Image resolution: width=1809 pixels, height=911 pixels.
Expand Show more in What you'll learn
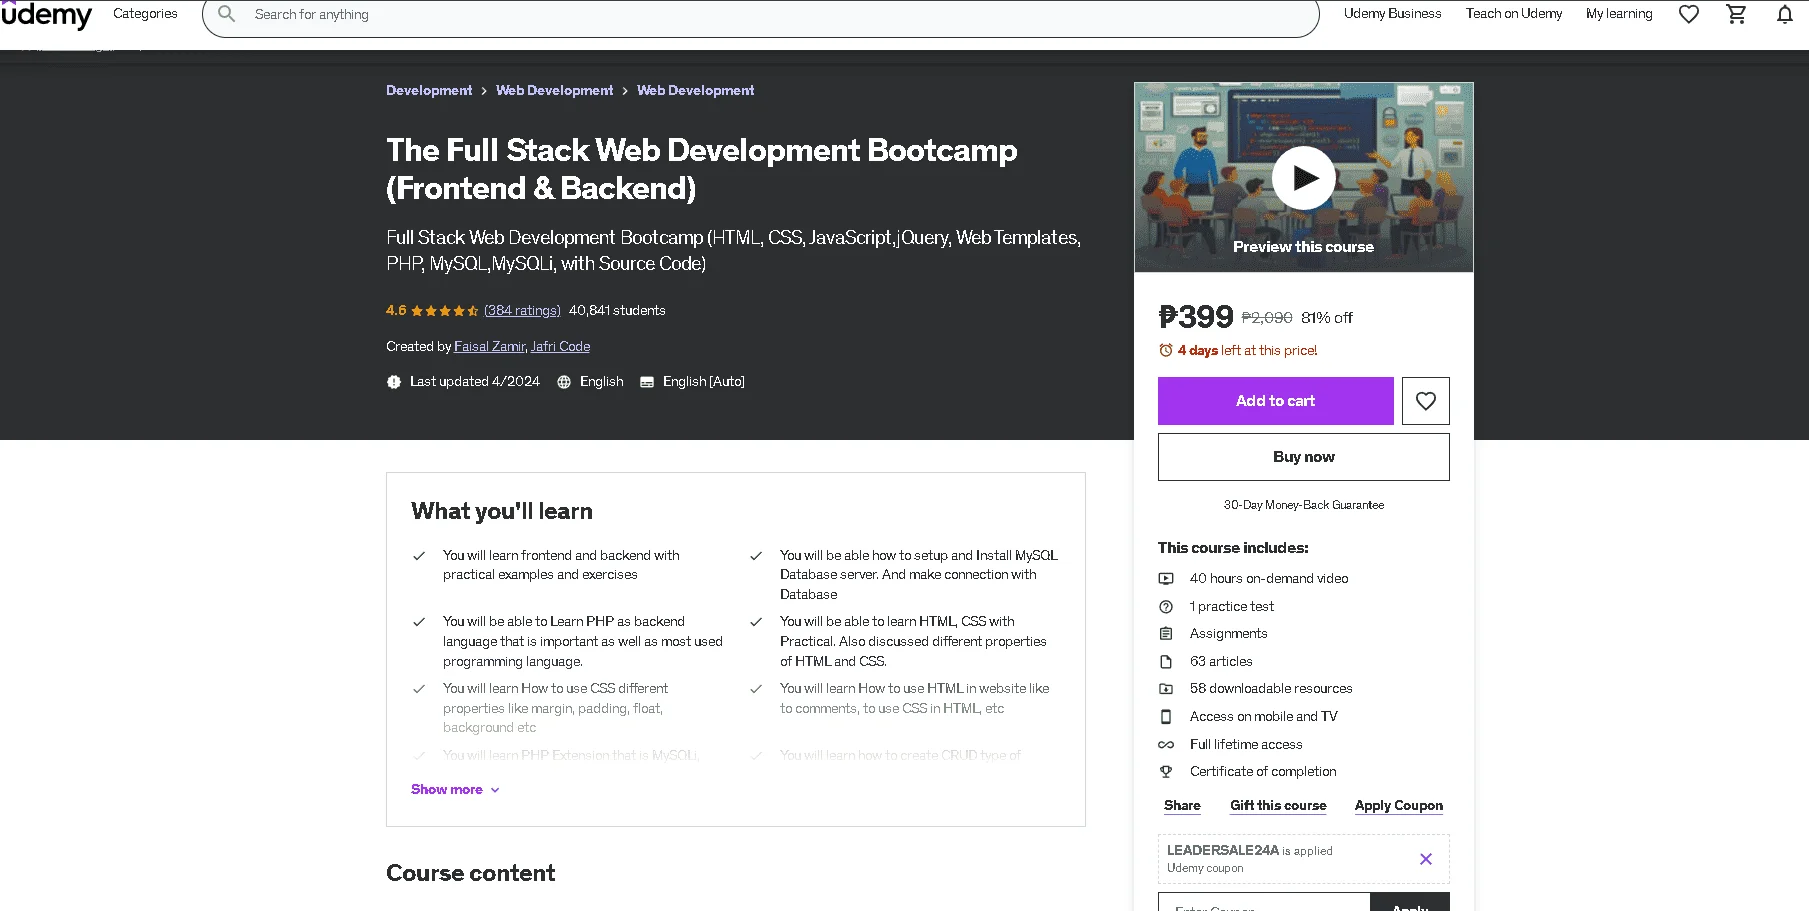pos(446,790)
